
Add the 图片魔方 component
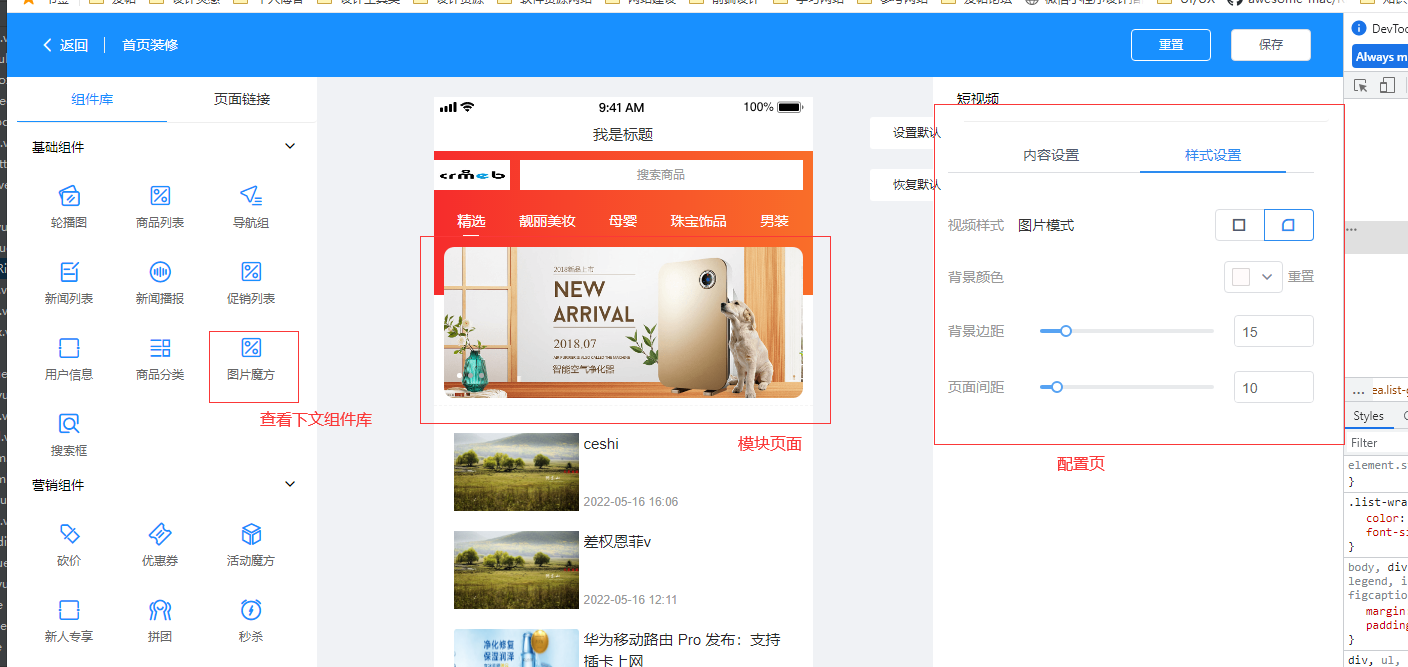click(251, 358)
